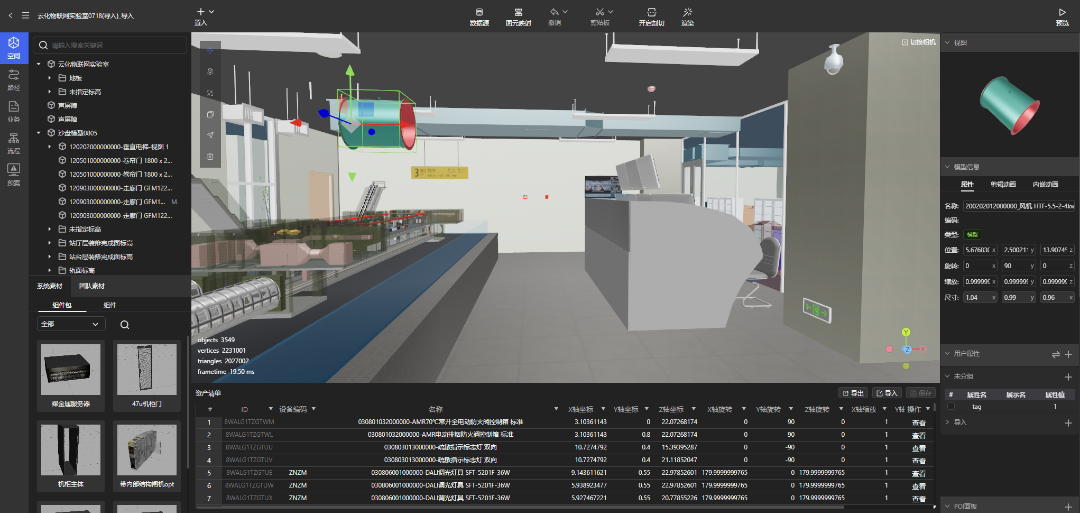1080x513 pixels.
Task: Click the import button above asset table
Action: click(x=887, y=393)
